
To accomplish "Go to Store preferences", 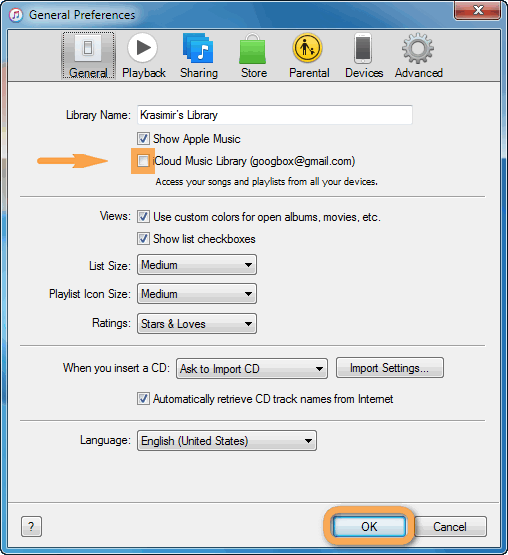I will click(x=254, y=55).
